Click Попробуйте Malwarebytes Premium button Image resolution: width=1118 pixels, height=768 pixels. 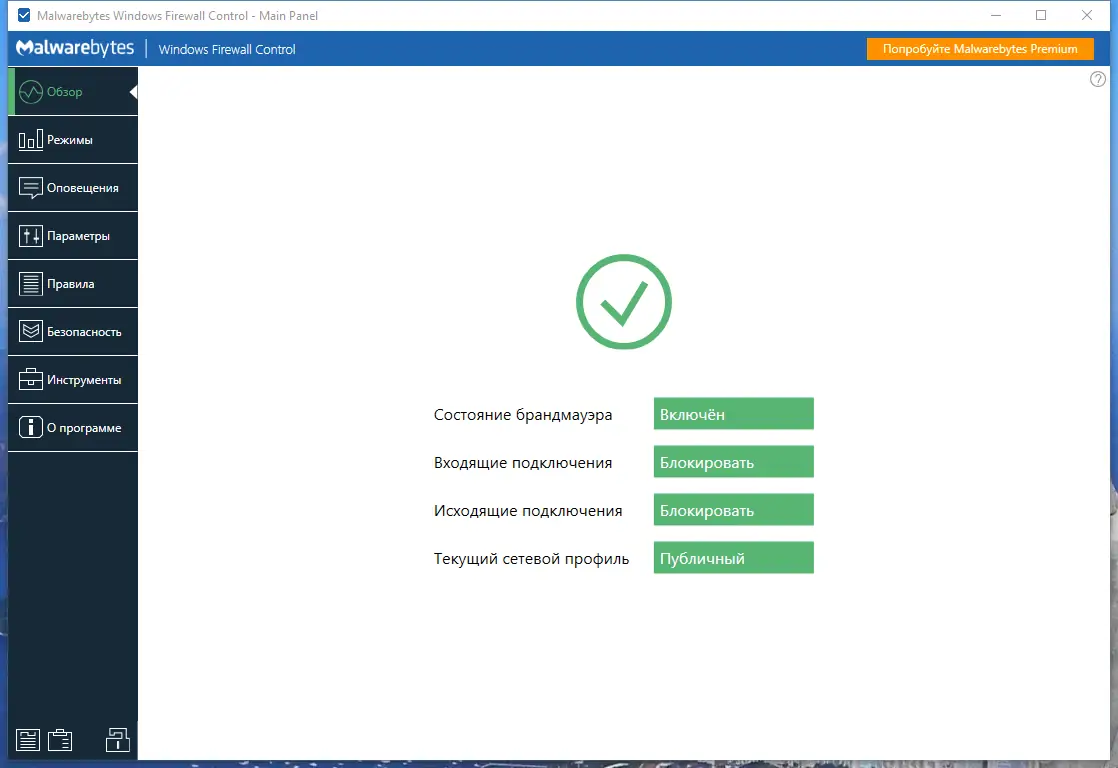pyautogui.click(x=980, y=48)
